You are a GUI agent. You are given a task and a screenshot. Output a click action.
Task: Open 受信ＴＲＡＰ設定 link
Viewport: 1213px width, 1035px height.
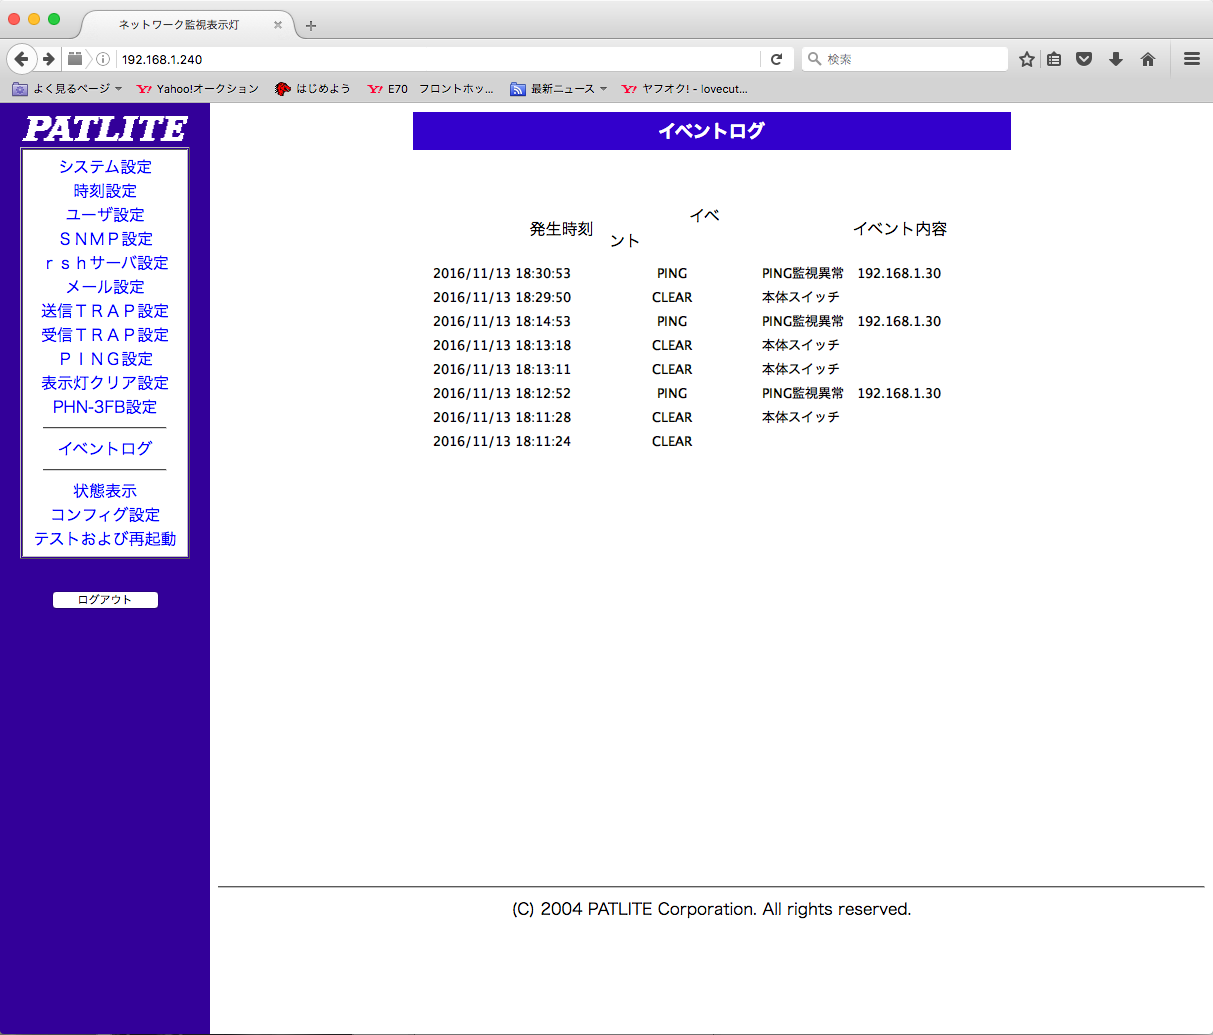[105, 335]
